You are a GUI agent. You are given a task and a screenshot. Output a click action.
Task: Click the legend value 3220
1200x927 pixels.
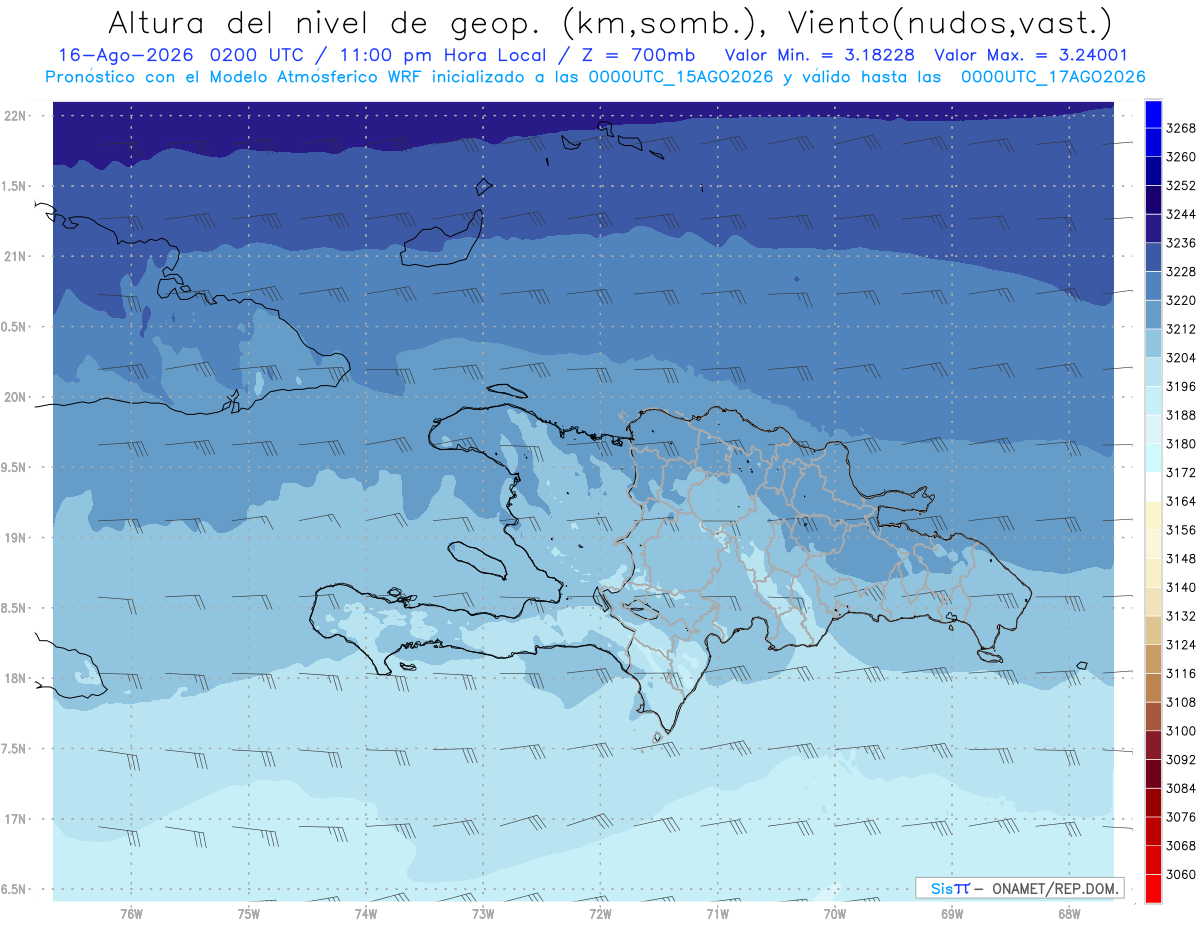pos(1181,300)
